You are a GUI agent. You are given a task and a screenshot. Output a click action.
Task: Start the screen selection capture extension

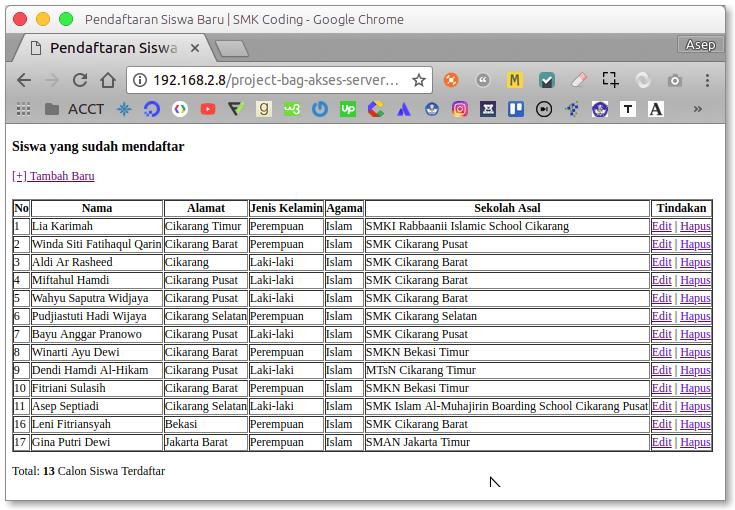click(x=610, y=80)
